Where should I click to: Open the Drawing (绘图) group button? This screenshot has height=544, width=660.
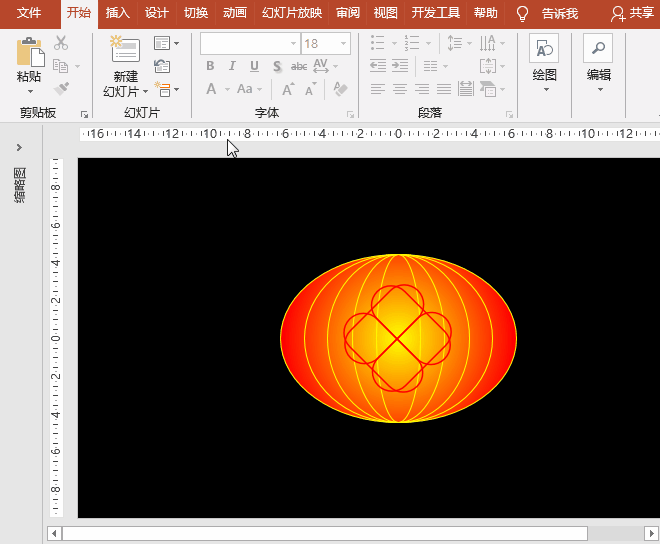544,63
